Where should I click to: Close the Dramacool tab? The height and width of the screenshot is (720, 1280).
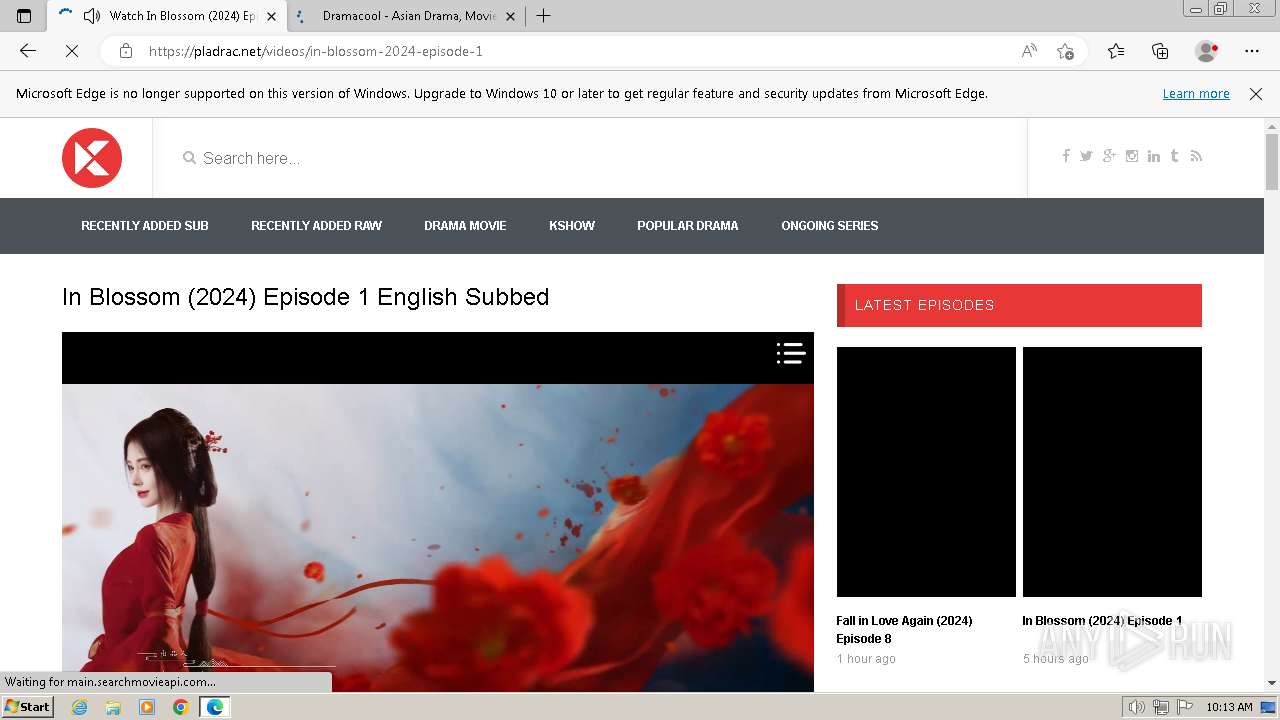click(x=510, y=16)
